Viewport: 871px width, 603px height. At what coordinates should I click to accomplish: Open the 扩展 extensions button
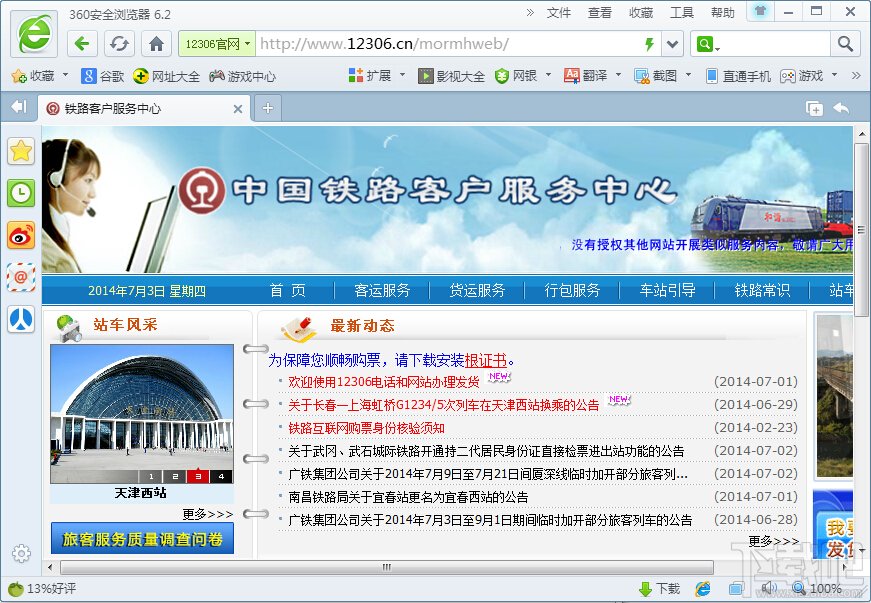click(x=370, y=76)
